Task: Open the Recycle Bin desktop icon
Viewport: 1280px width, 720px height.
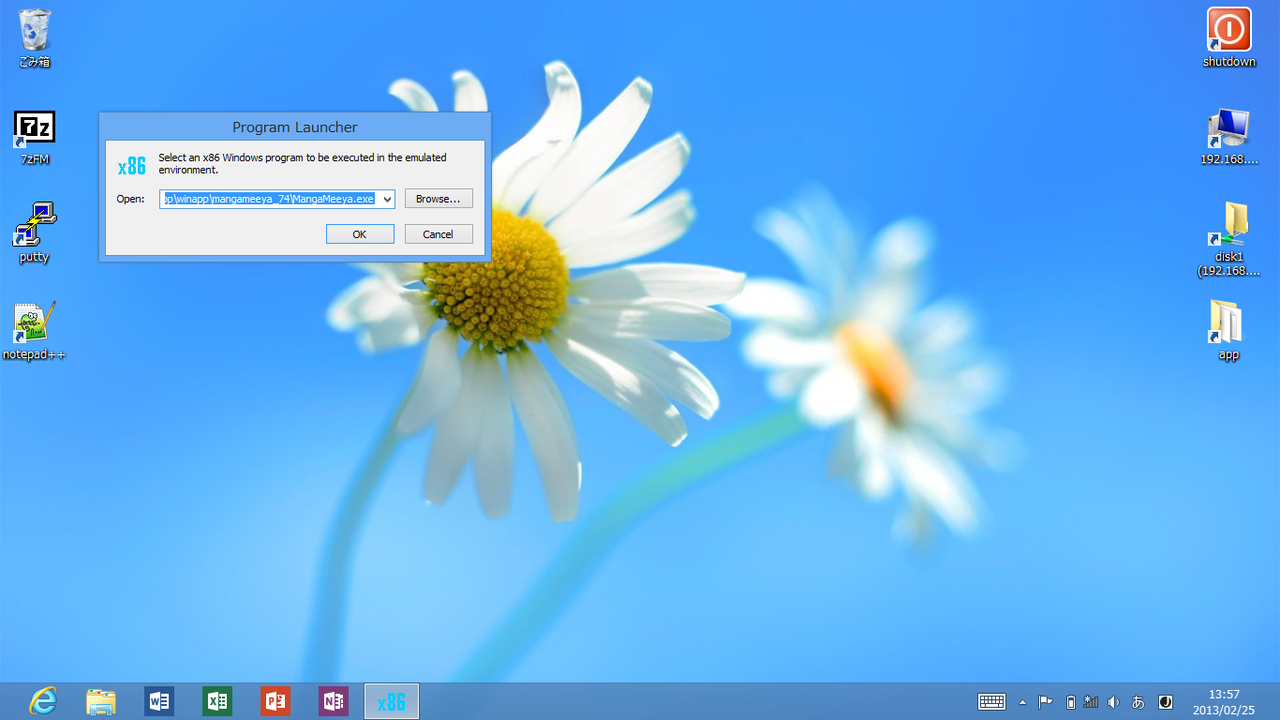Action: (x=34, y=38)
